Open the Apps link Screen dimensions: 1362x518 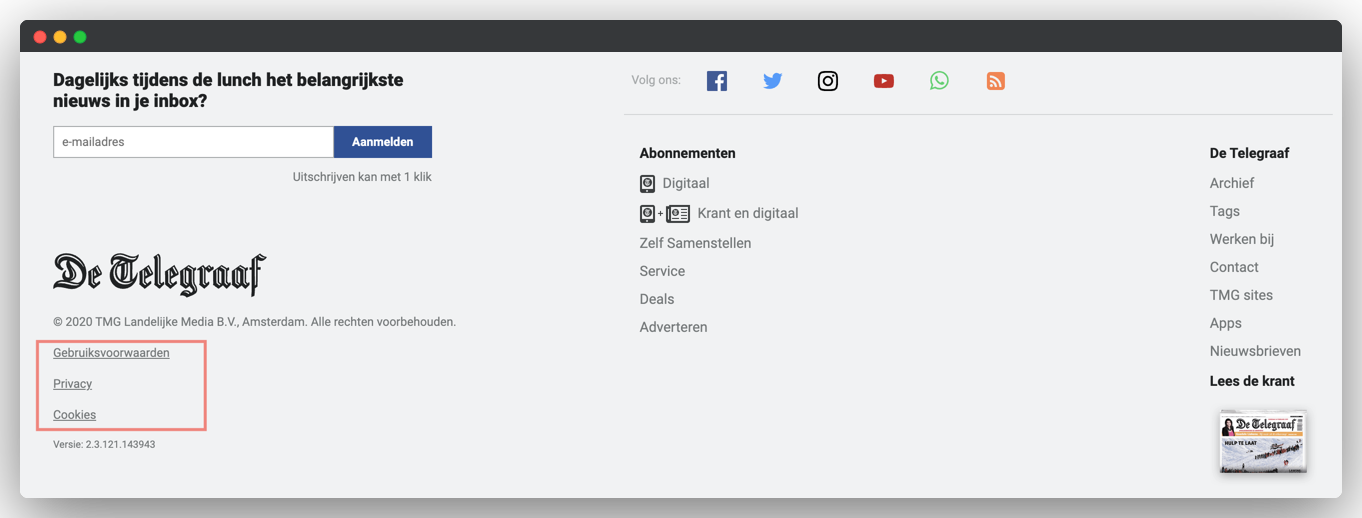click(x=1226, y=323)
